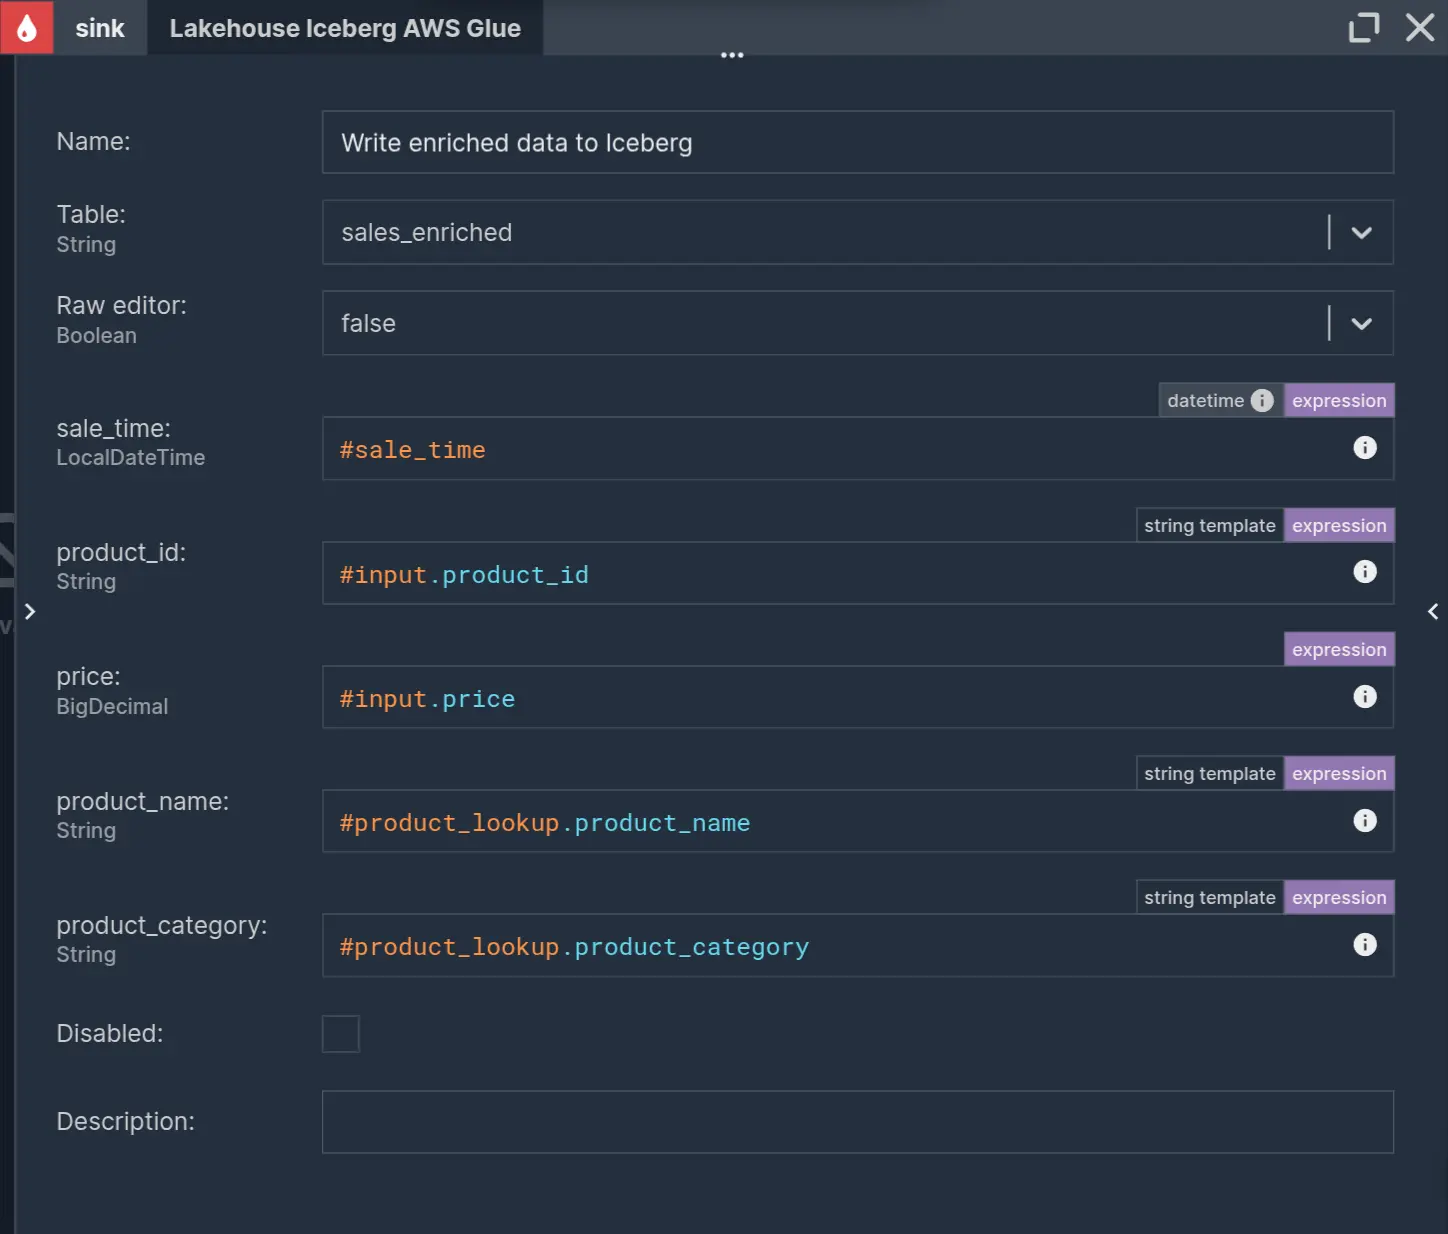Click the info icon in price field
The width and height of the screenshot is (1448, 1234).
pyautogui.click(x=1365, y=696)
